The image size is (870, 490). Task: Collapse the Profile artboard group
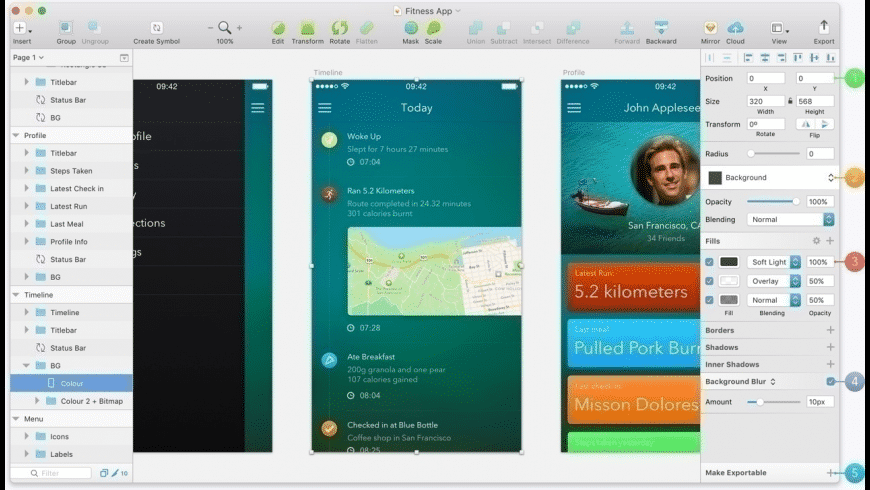tap(16, 135)
